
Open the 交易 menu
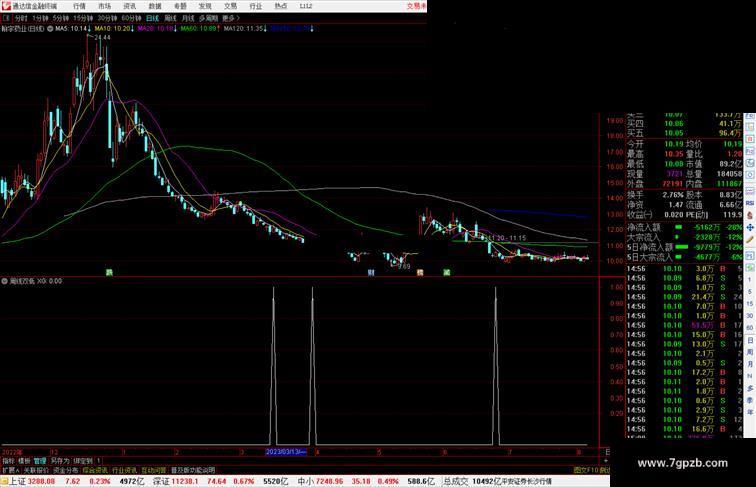230,6
